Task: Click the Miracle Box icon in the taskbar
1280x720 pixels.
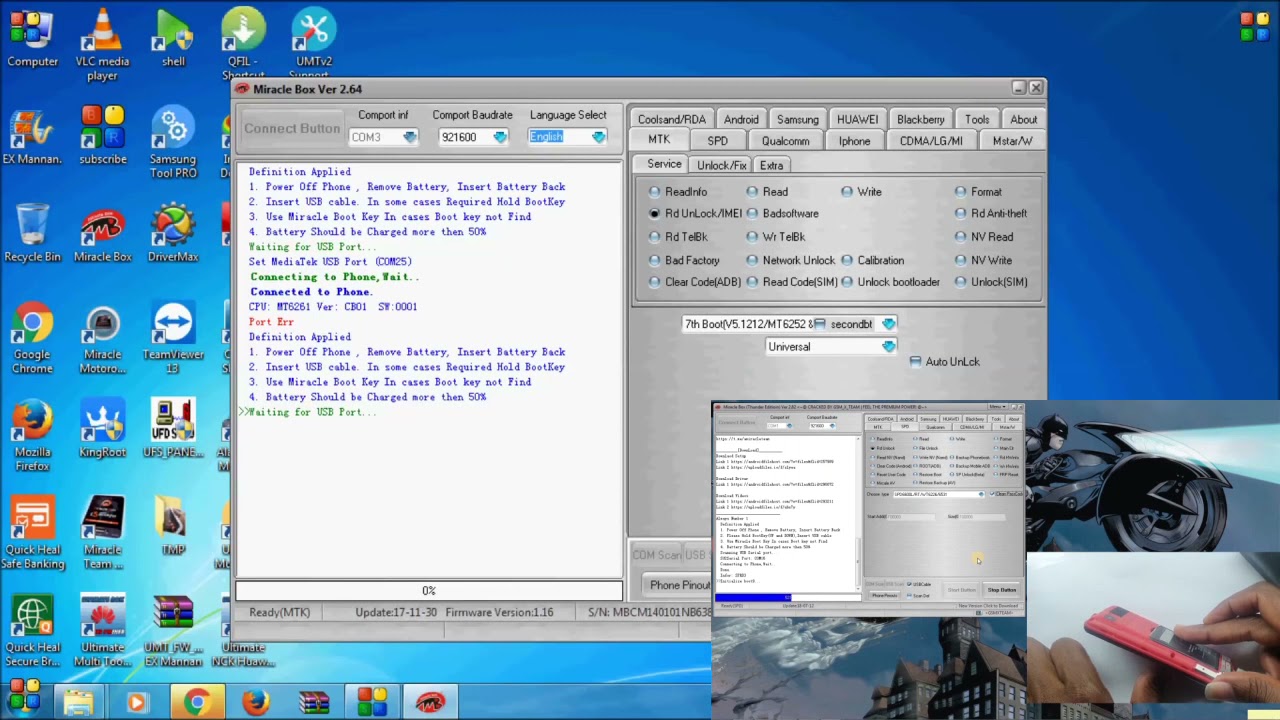Action: (x=430, y=703)
